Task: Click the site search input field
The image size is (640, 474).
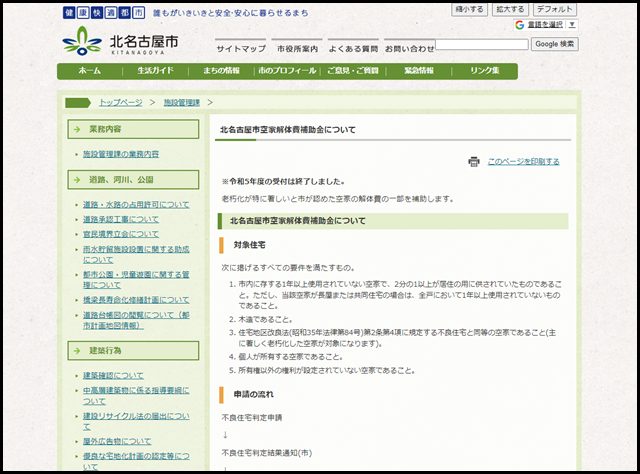Action: tap(481, 45)
